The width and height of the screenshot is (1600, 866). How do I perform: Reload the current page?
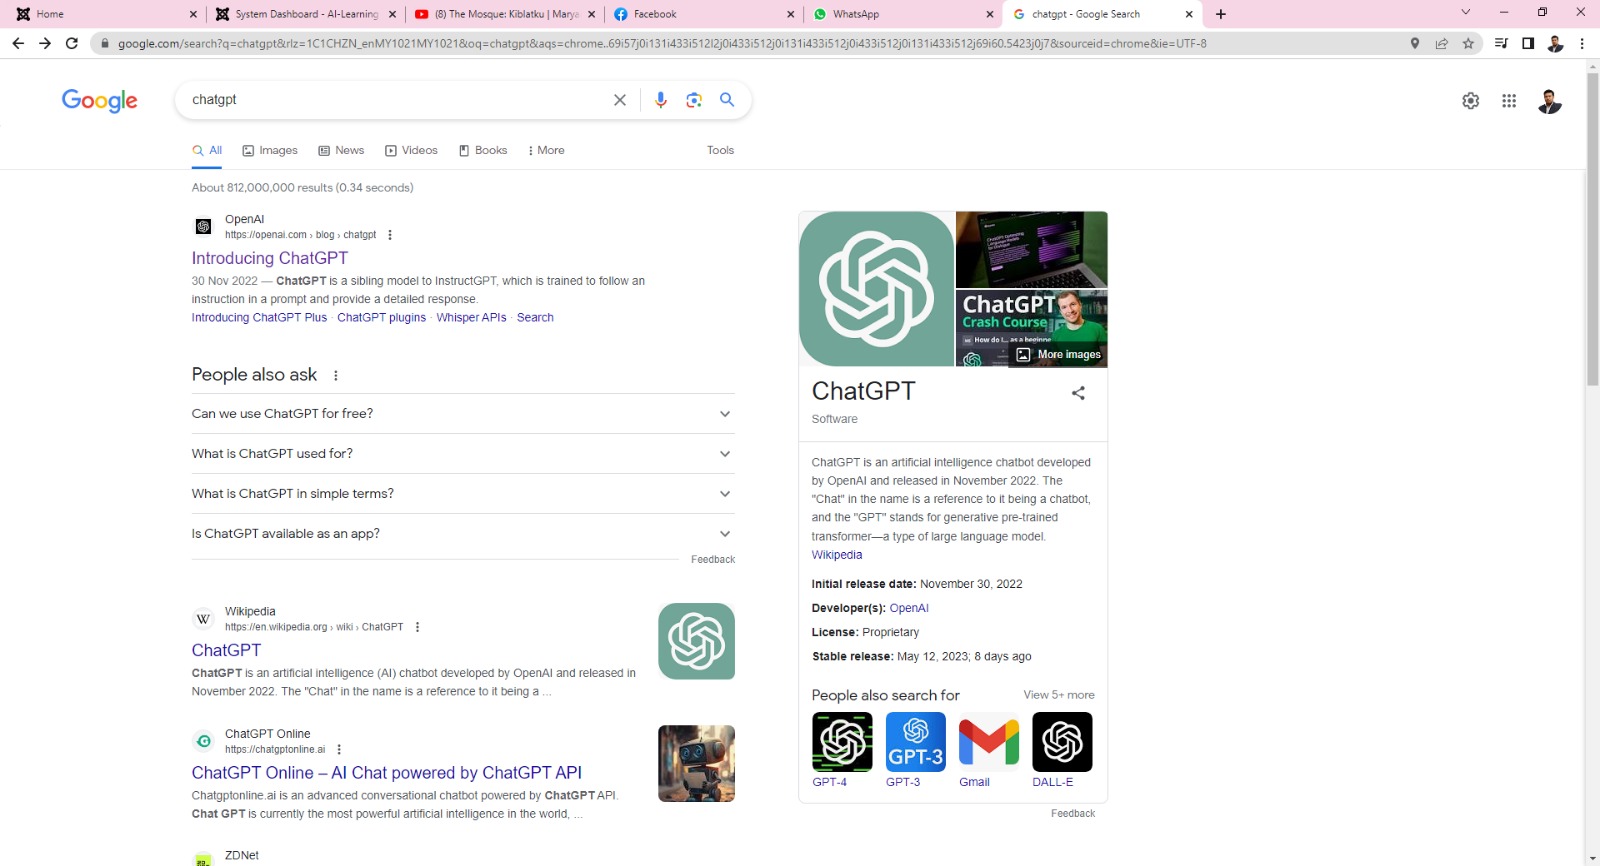click(x=72, y=43)
